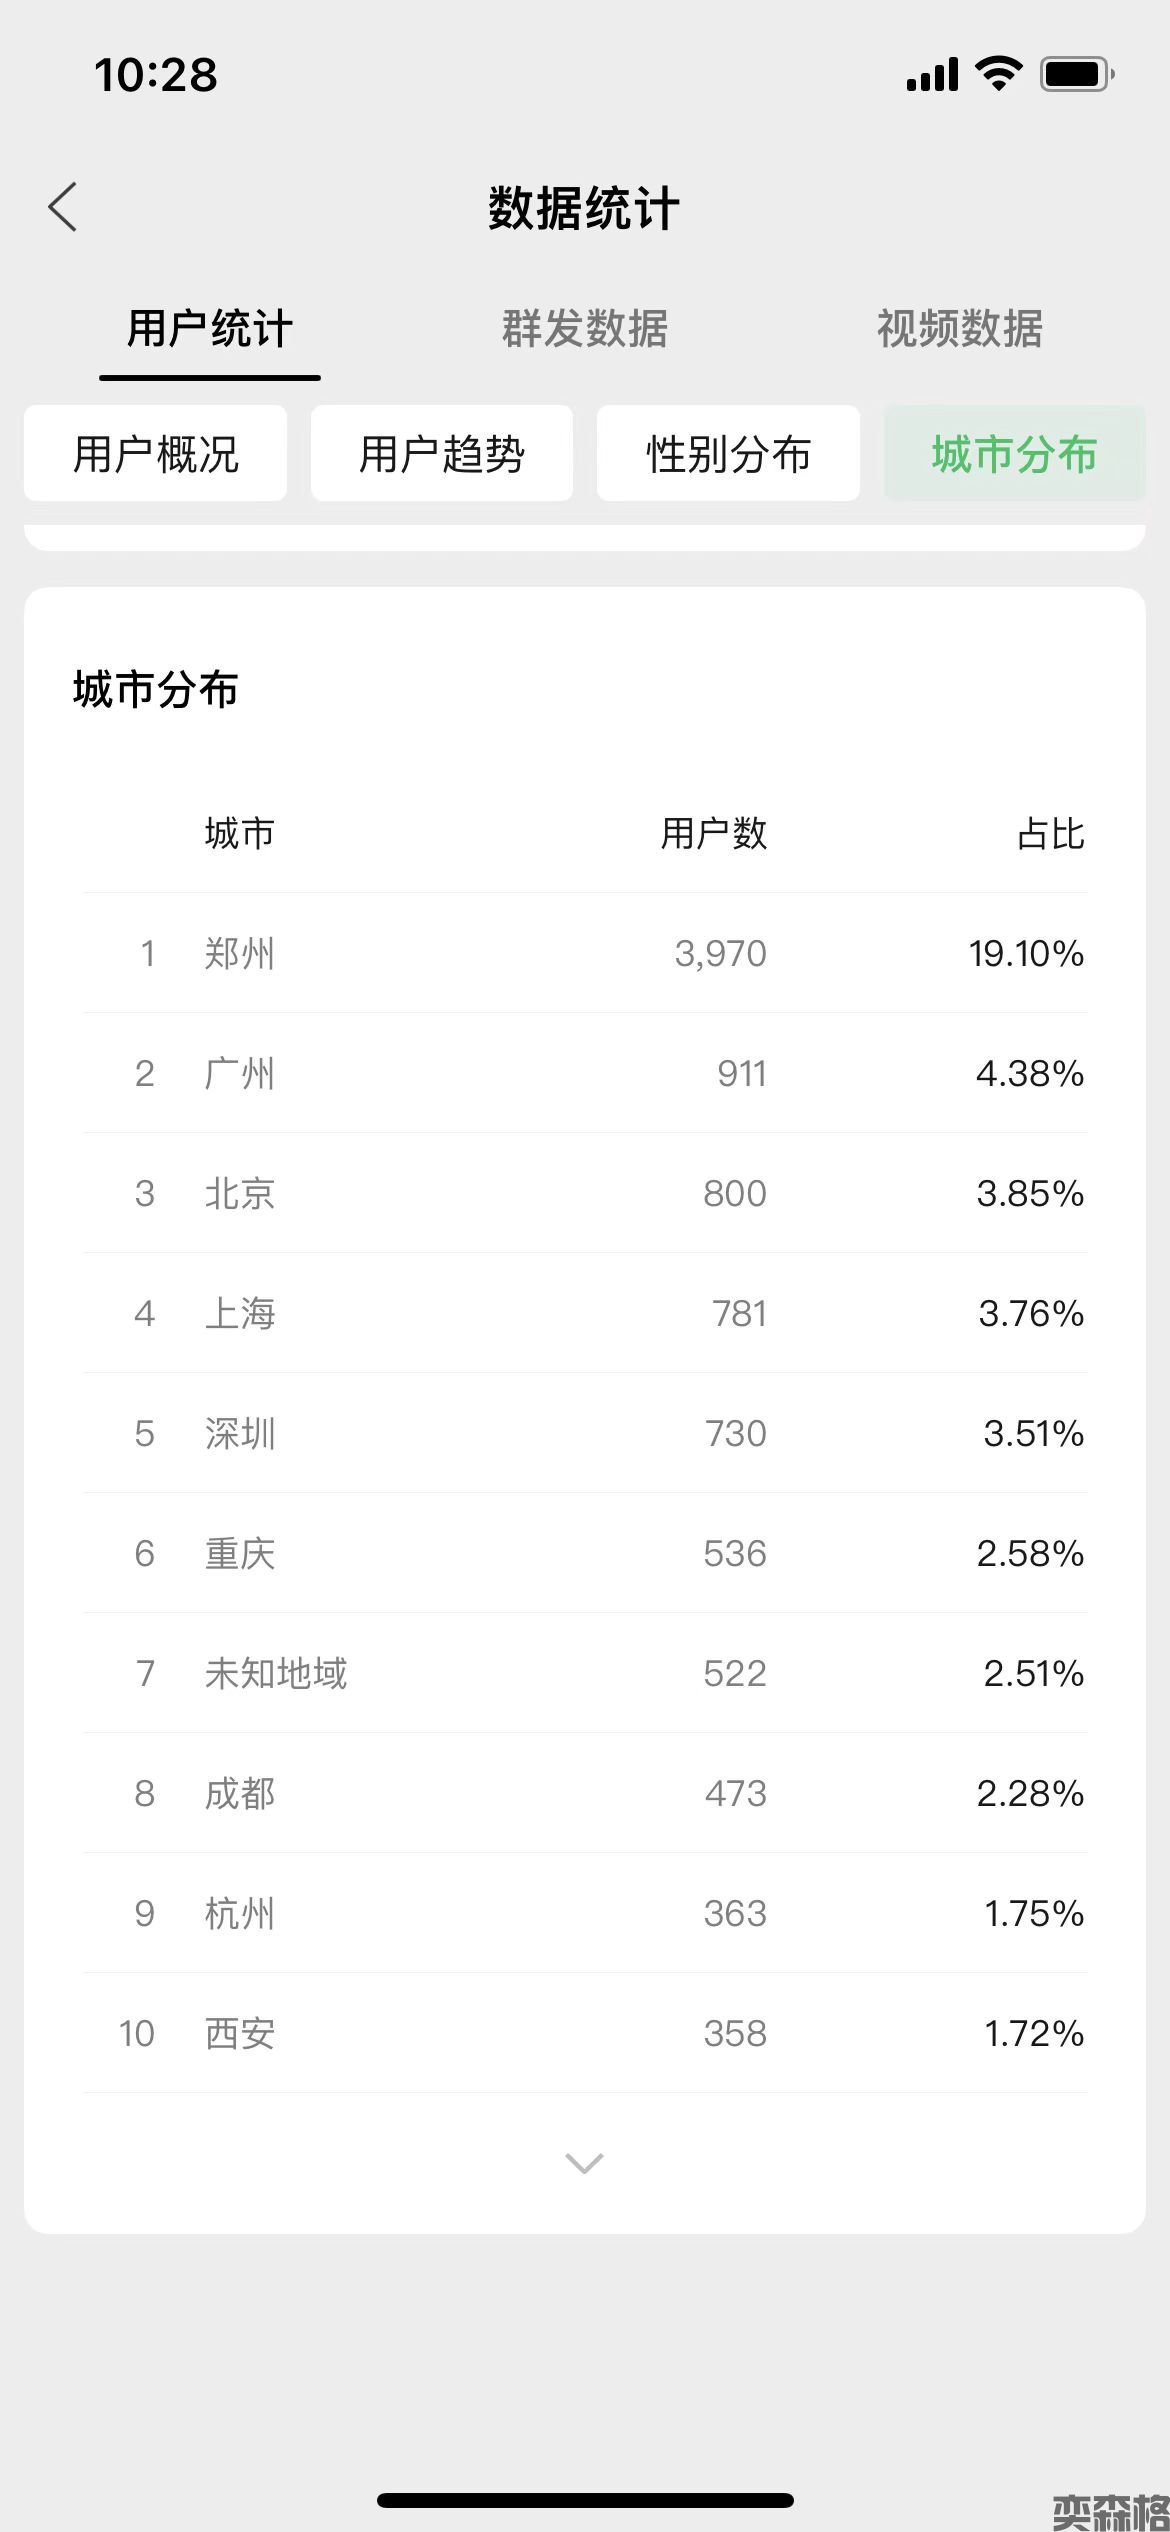Tap the 郑州 city row
This screenshot has width=1170, height=2532.
point(585,953)
